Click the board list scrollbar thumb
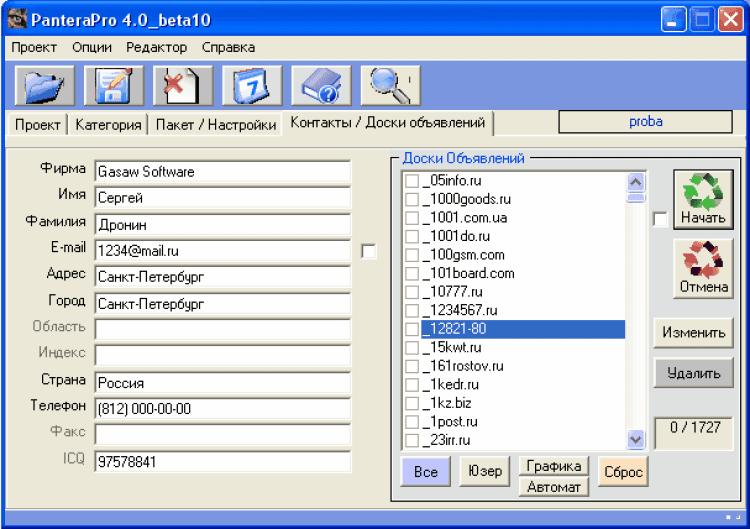The width and height of the screenshot is (750, 529). (636, 198)
